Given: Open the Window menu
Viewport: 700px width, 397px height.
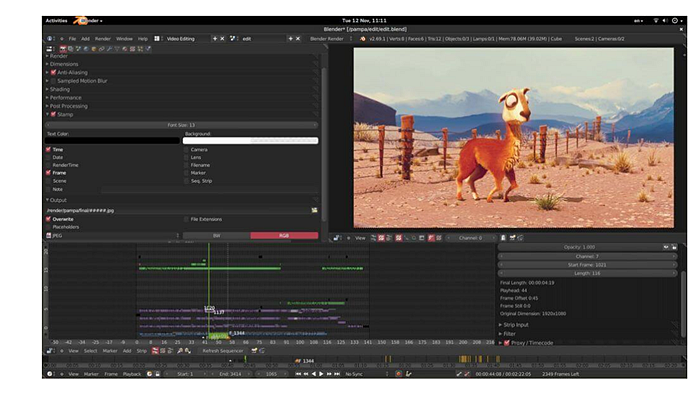Looking at the screenshot, I should pyautogui.click(x=124, y=39).
